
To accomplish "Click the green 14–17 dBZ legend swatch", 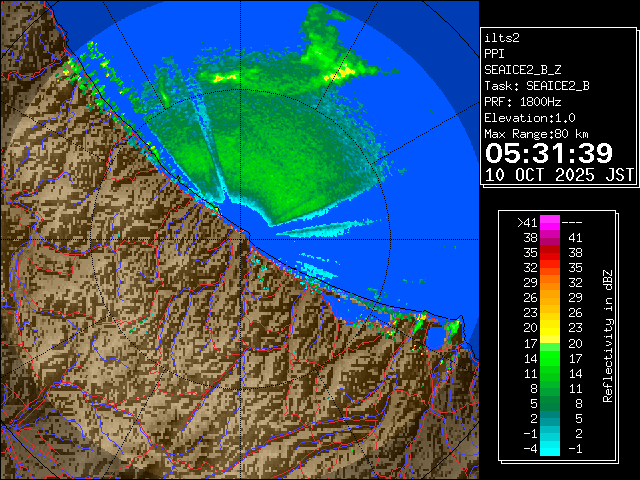I will (x=550, y=355).
